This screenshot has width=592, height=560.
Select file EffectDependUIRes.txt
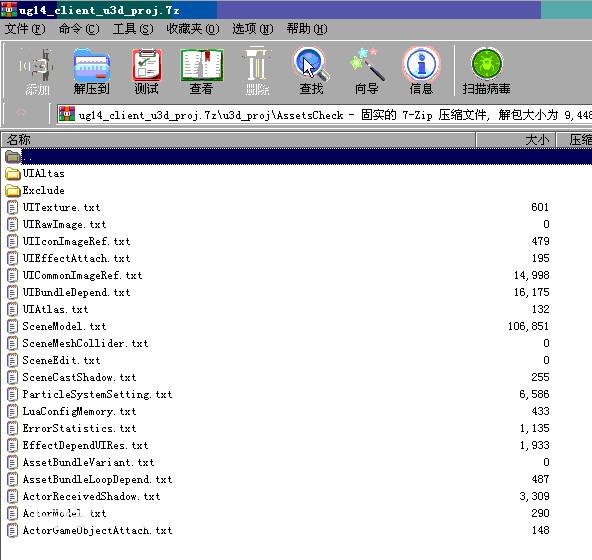coord(85,445)
